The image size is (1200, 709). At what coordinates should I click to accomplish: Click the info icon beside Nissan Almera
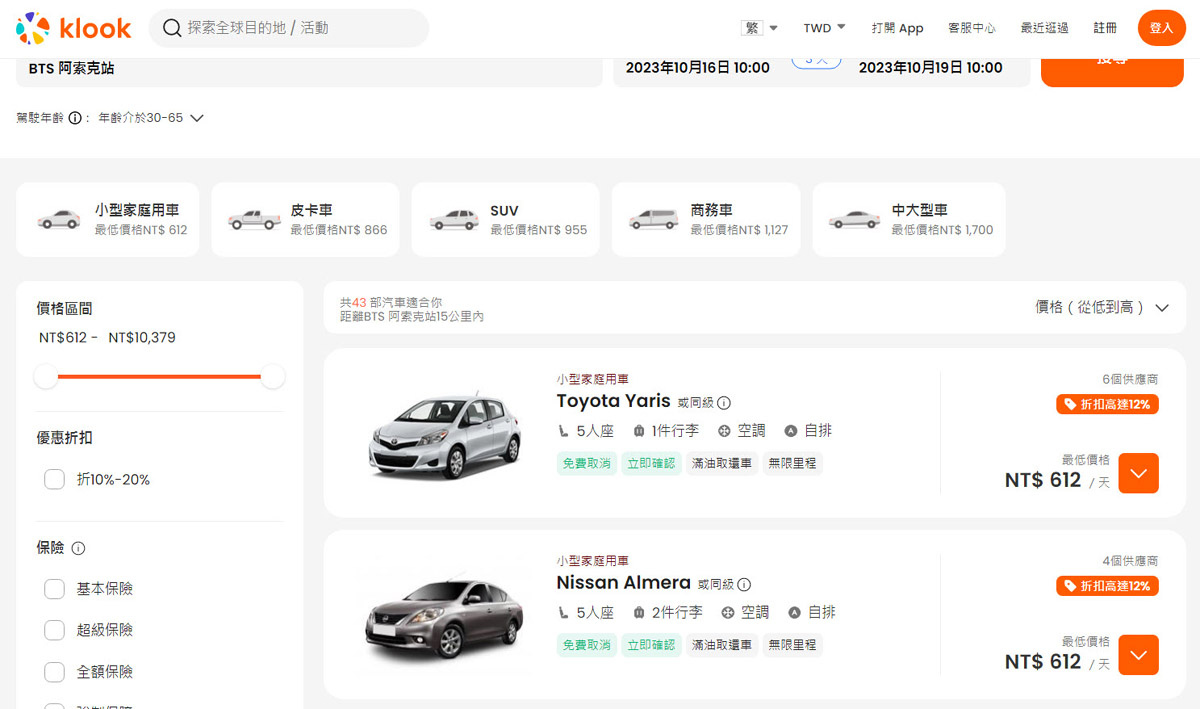[x=744, y=585]
